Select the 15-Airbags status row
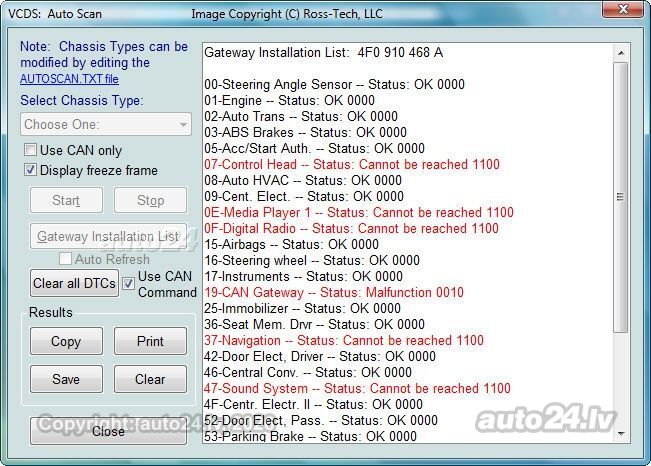 point(291,244)
